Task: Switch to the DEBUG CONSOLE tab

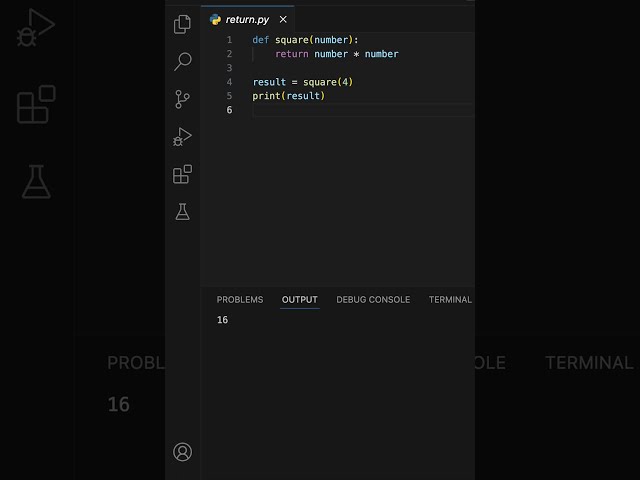Action: 373,300
